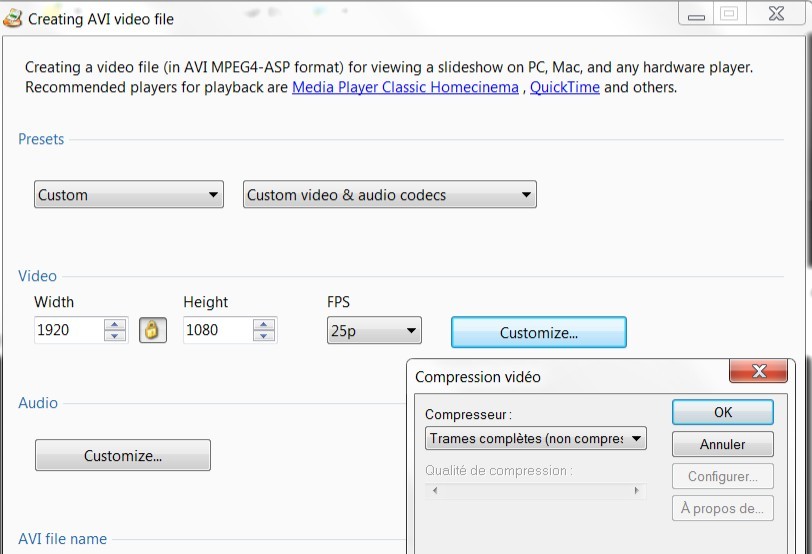Increase Height using up spinner arrow
The image size is (812, 554).
(264, 324)
